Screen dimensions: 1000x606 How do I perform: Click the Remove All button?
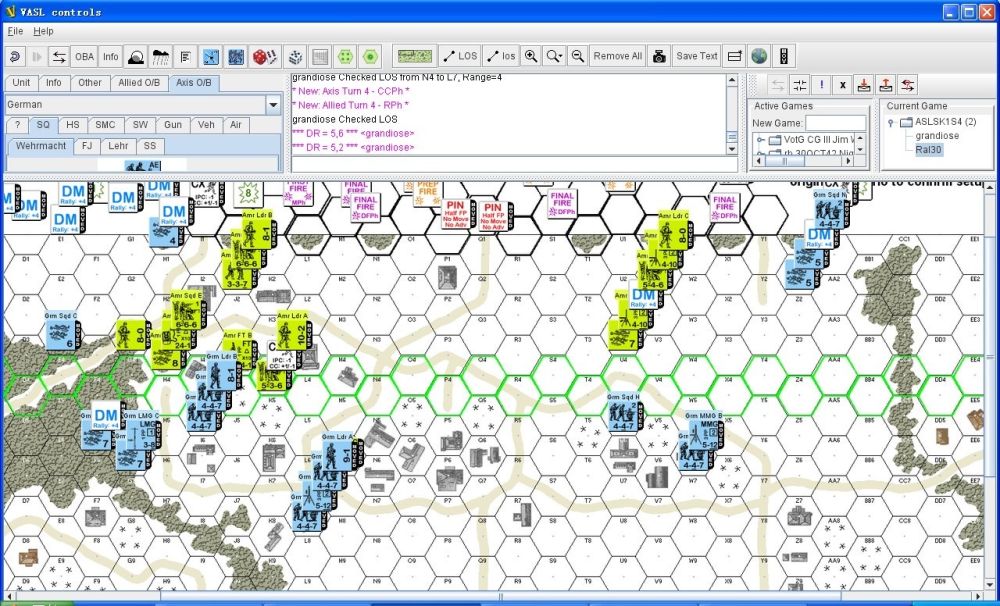point(617,56)
